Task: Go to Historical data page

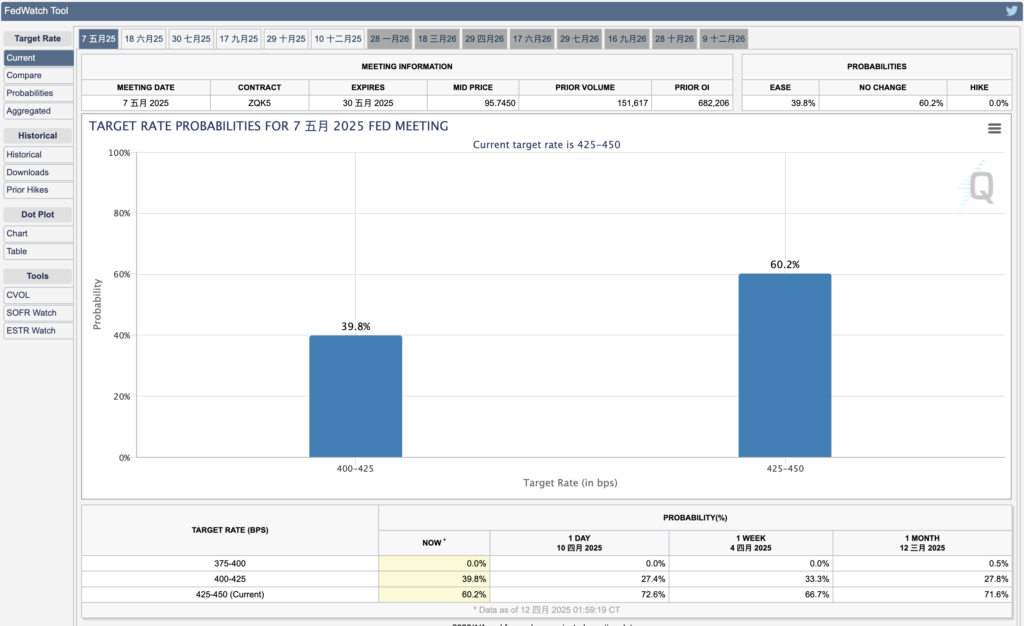Action: click(38, 154)
